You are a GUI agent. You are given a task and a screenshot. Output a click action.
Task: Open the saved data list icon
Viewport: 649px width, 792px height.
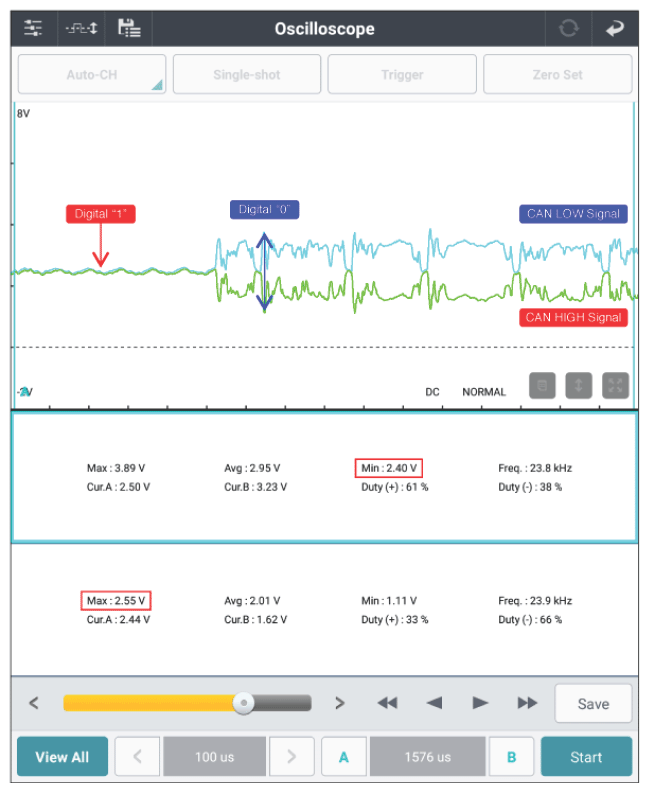pyautogui.click(x=129, y=28)
